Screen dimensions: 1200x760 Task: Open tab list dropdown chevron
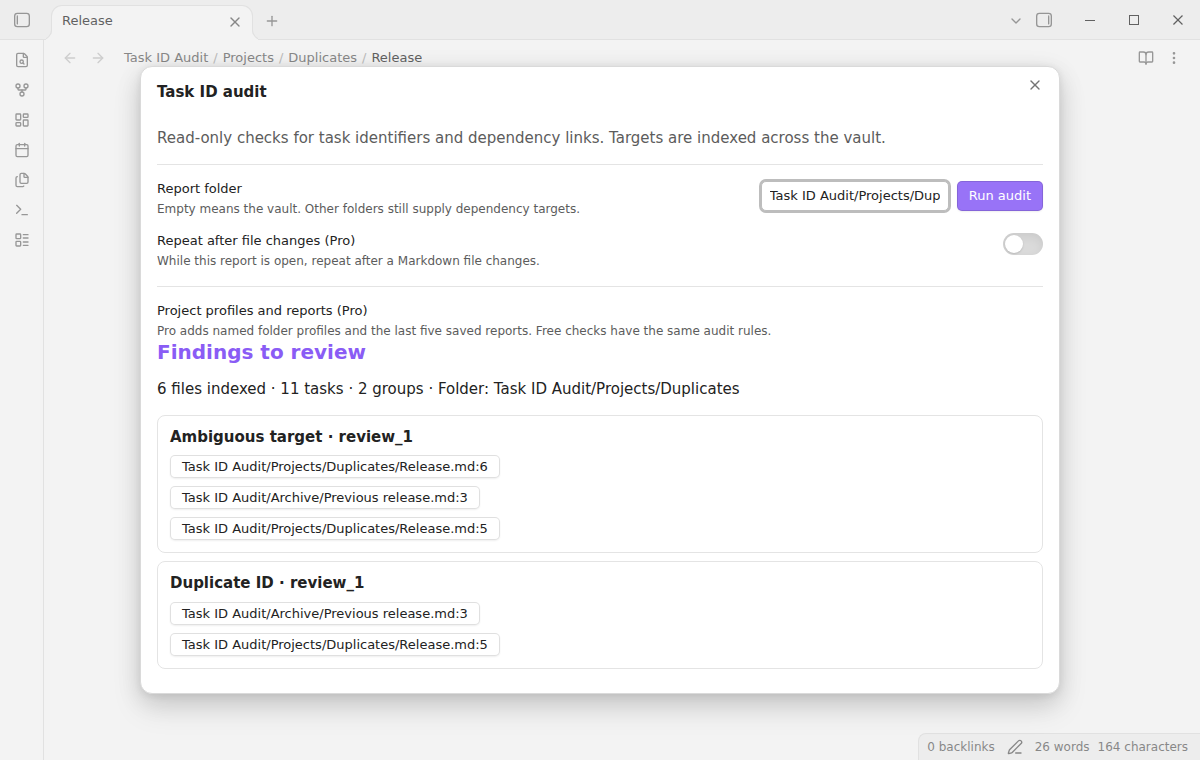pyautogui.click(x=1016, y=20)
